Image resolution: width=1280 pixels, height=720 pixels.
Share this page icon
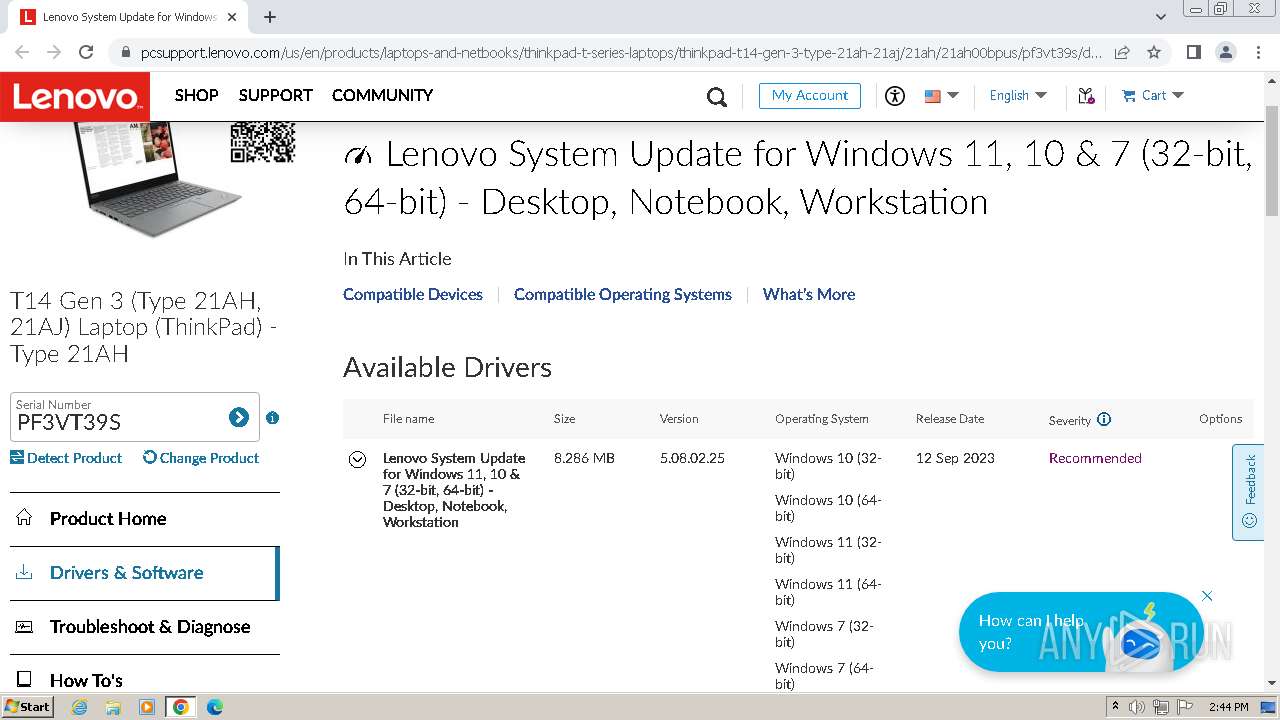1122,52
